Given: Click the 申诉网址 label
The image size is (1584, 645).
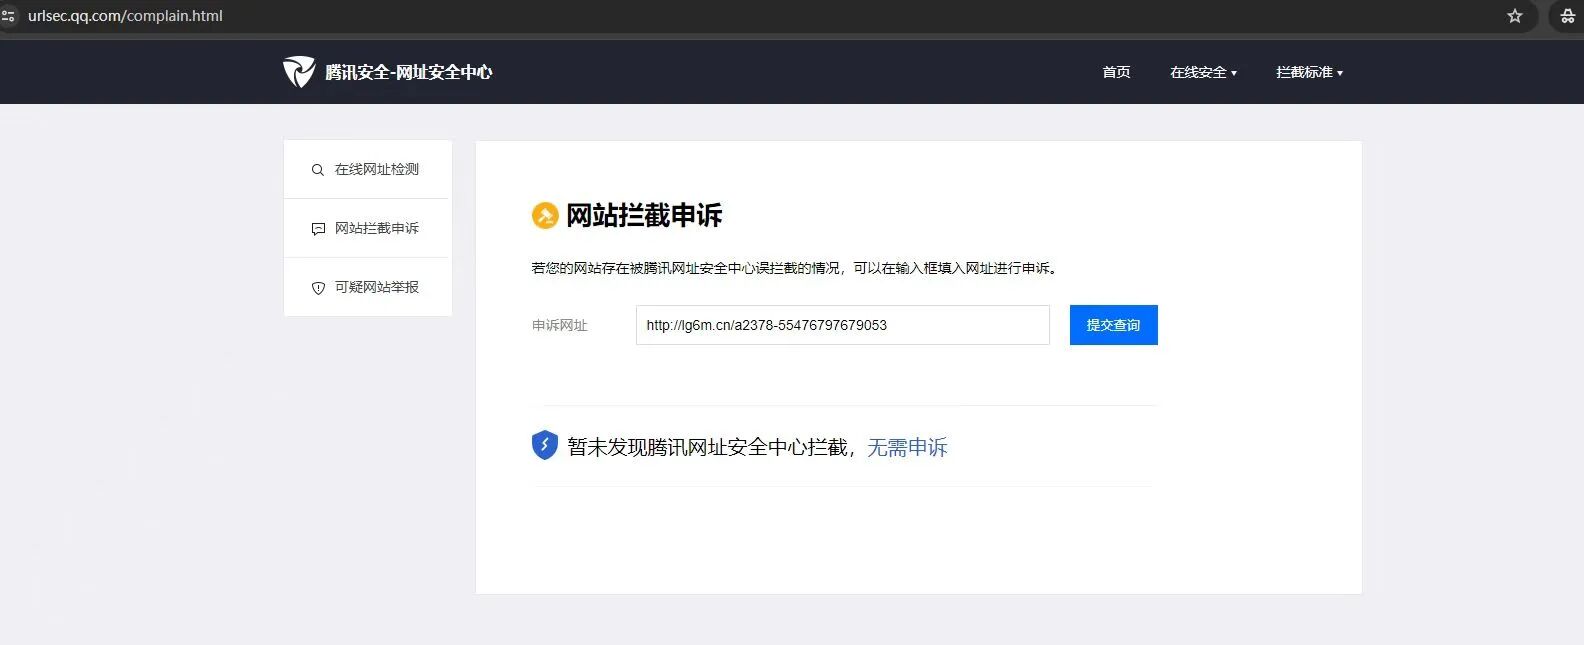Looking at the screenshot, I should point(560,325).
